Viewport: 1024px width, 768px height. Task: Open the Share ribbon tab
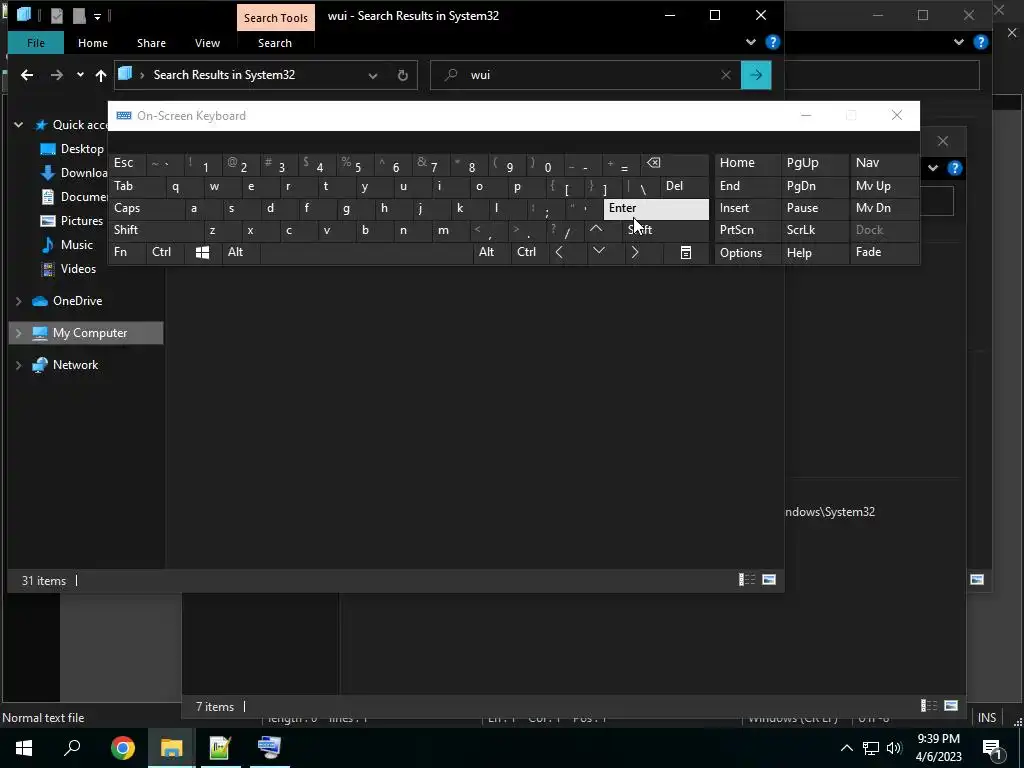pos(151,43)
